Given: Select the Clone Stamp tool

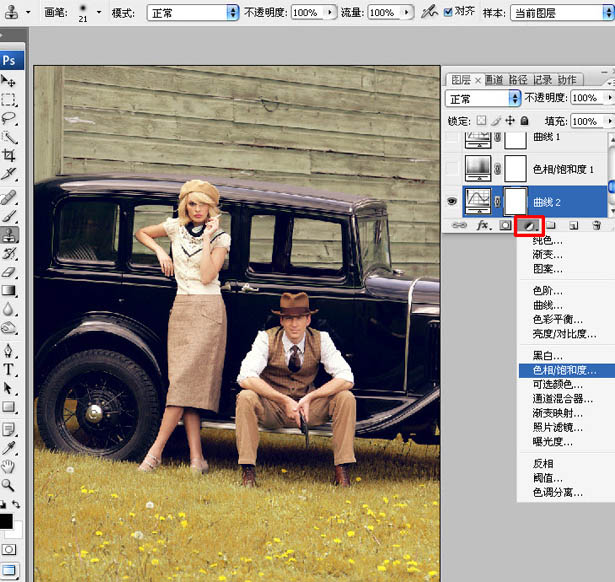Looking at the screenshot, I should coord(9,235).
